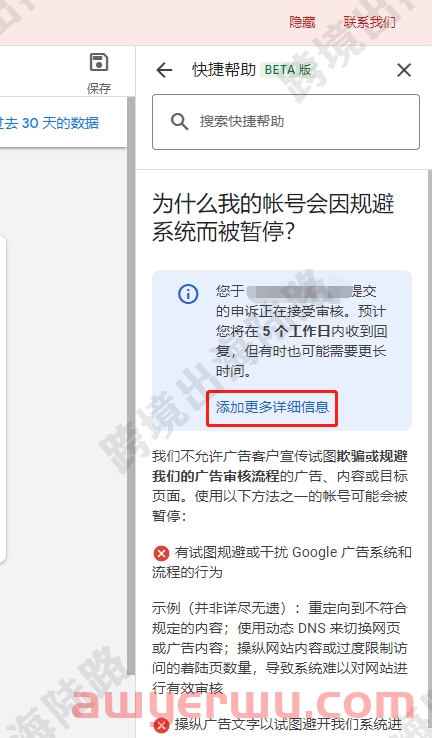
Task: Click the 保存 label under save icon
Action: (99, 88)
